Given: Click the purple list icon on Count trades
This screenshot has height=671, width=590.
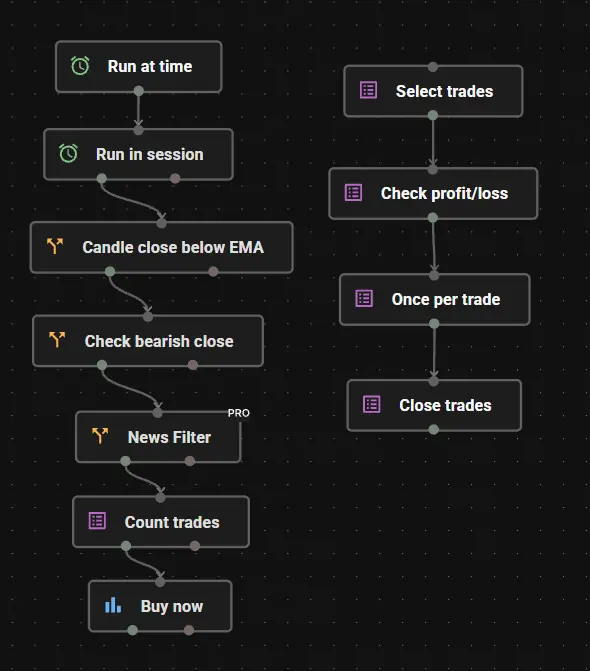Looking at the screenshot, I should click(97, 521).
